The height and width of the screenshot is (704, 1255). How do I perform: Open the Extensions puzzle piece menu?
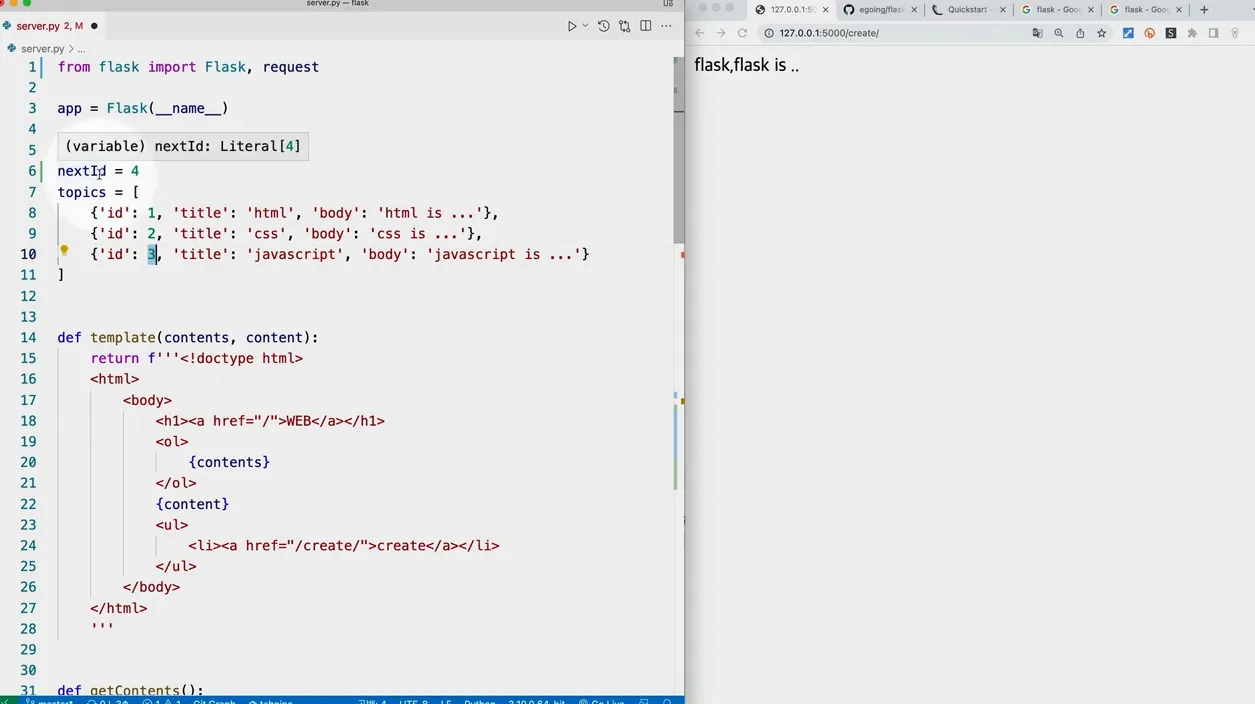tap(1192, 33)
